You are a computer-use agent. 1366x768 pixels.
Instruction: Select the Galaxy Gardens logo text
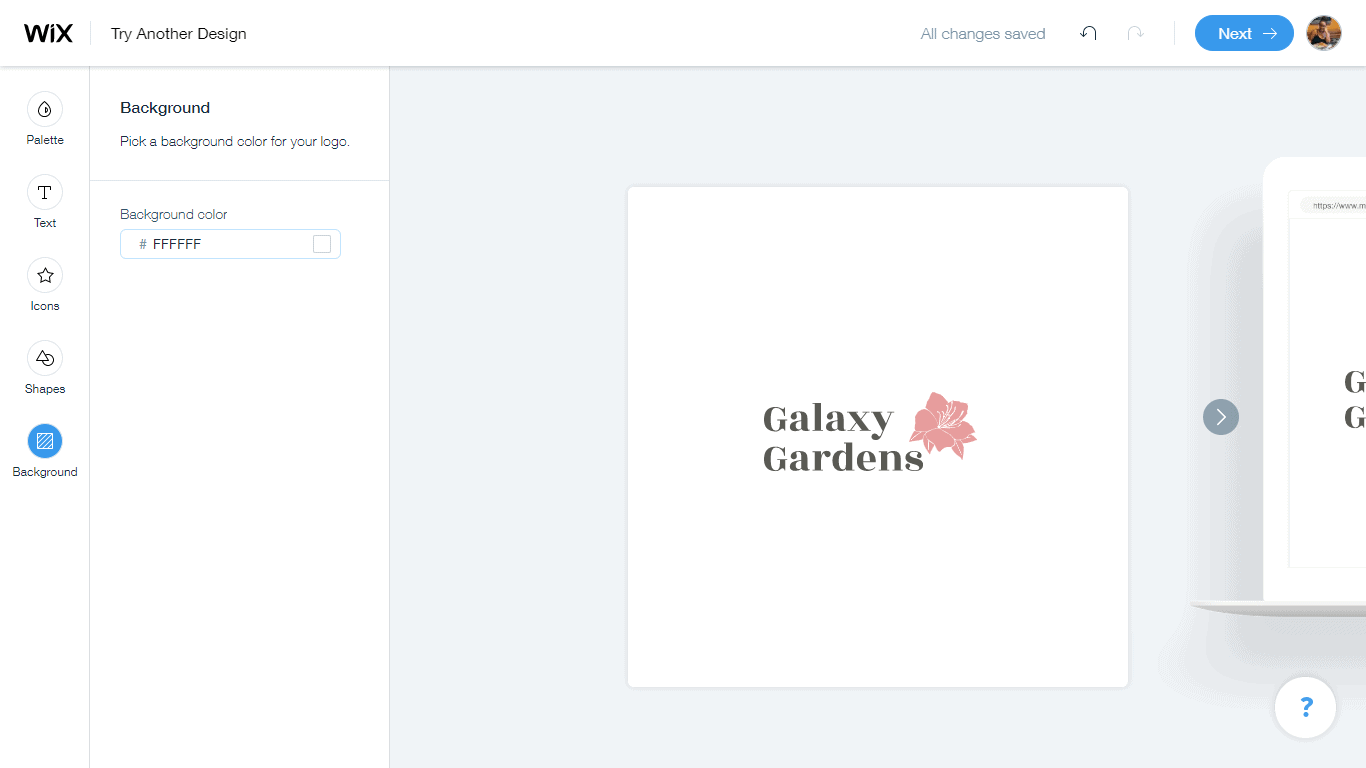(843, 438)
